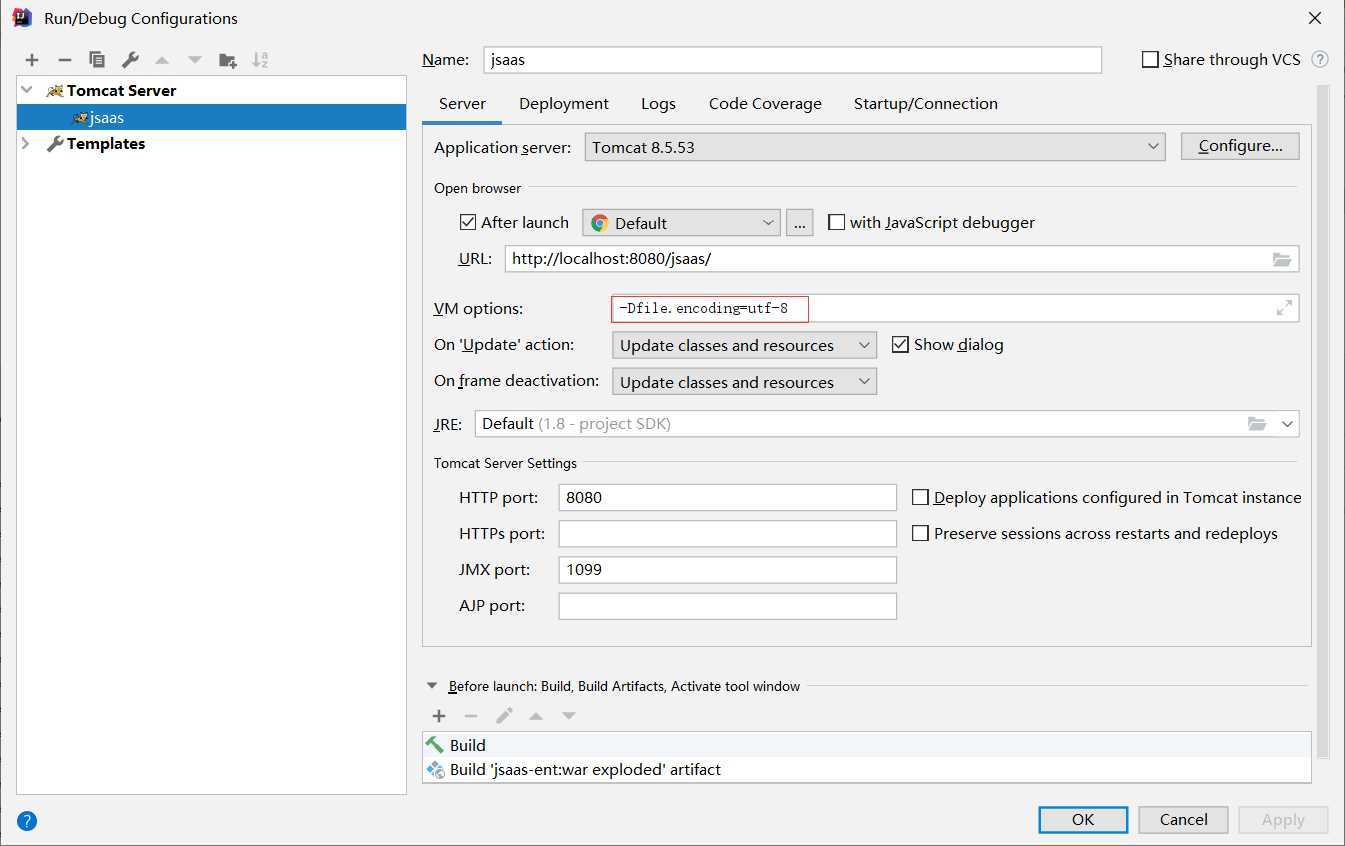Viewport: 1345px width, 846px height.
Task: Switch to Deployment tab
Action: pyautogui.click(x=564, y=103)
